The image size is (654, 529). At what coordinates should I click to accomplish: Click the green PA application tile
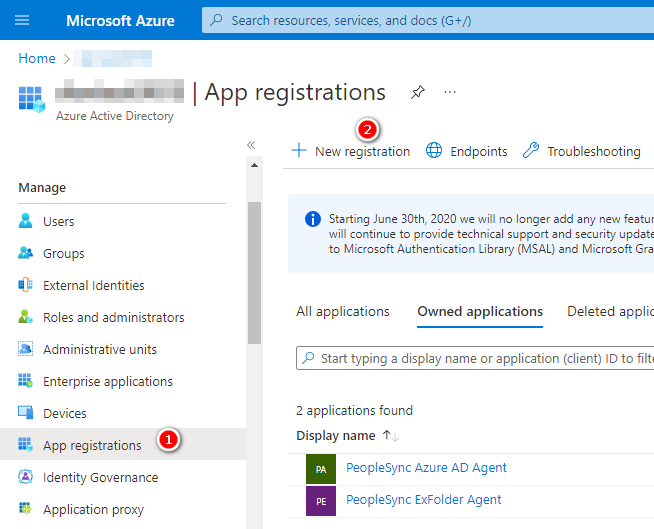pos(321,469)
